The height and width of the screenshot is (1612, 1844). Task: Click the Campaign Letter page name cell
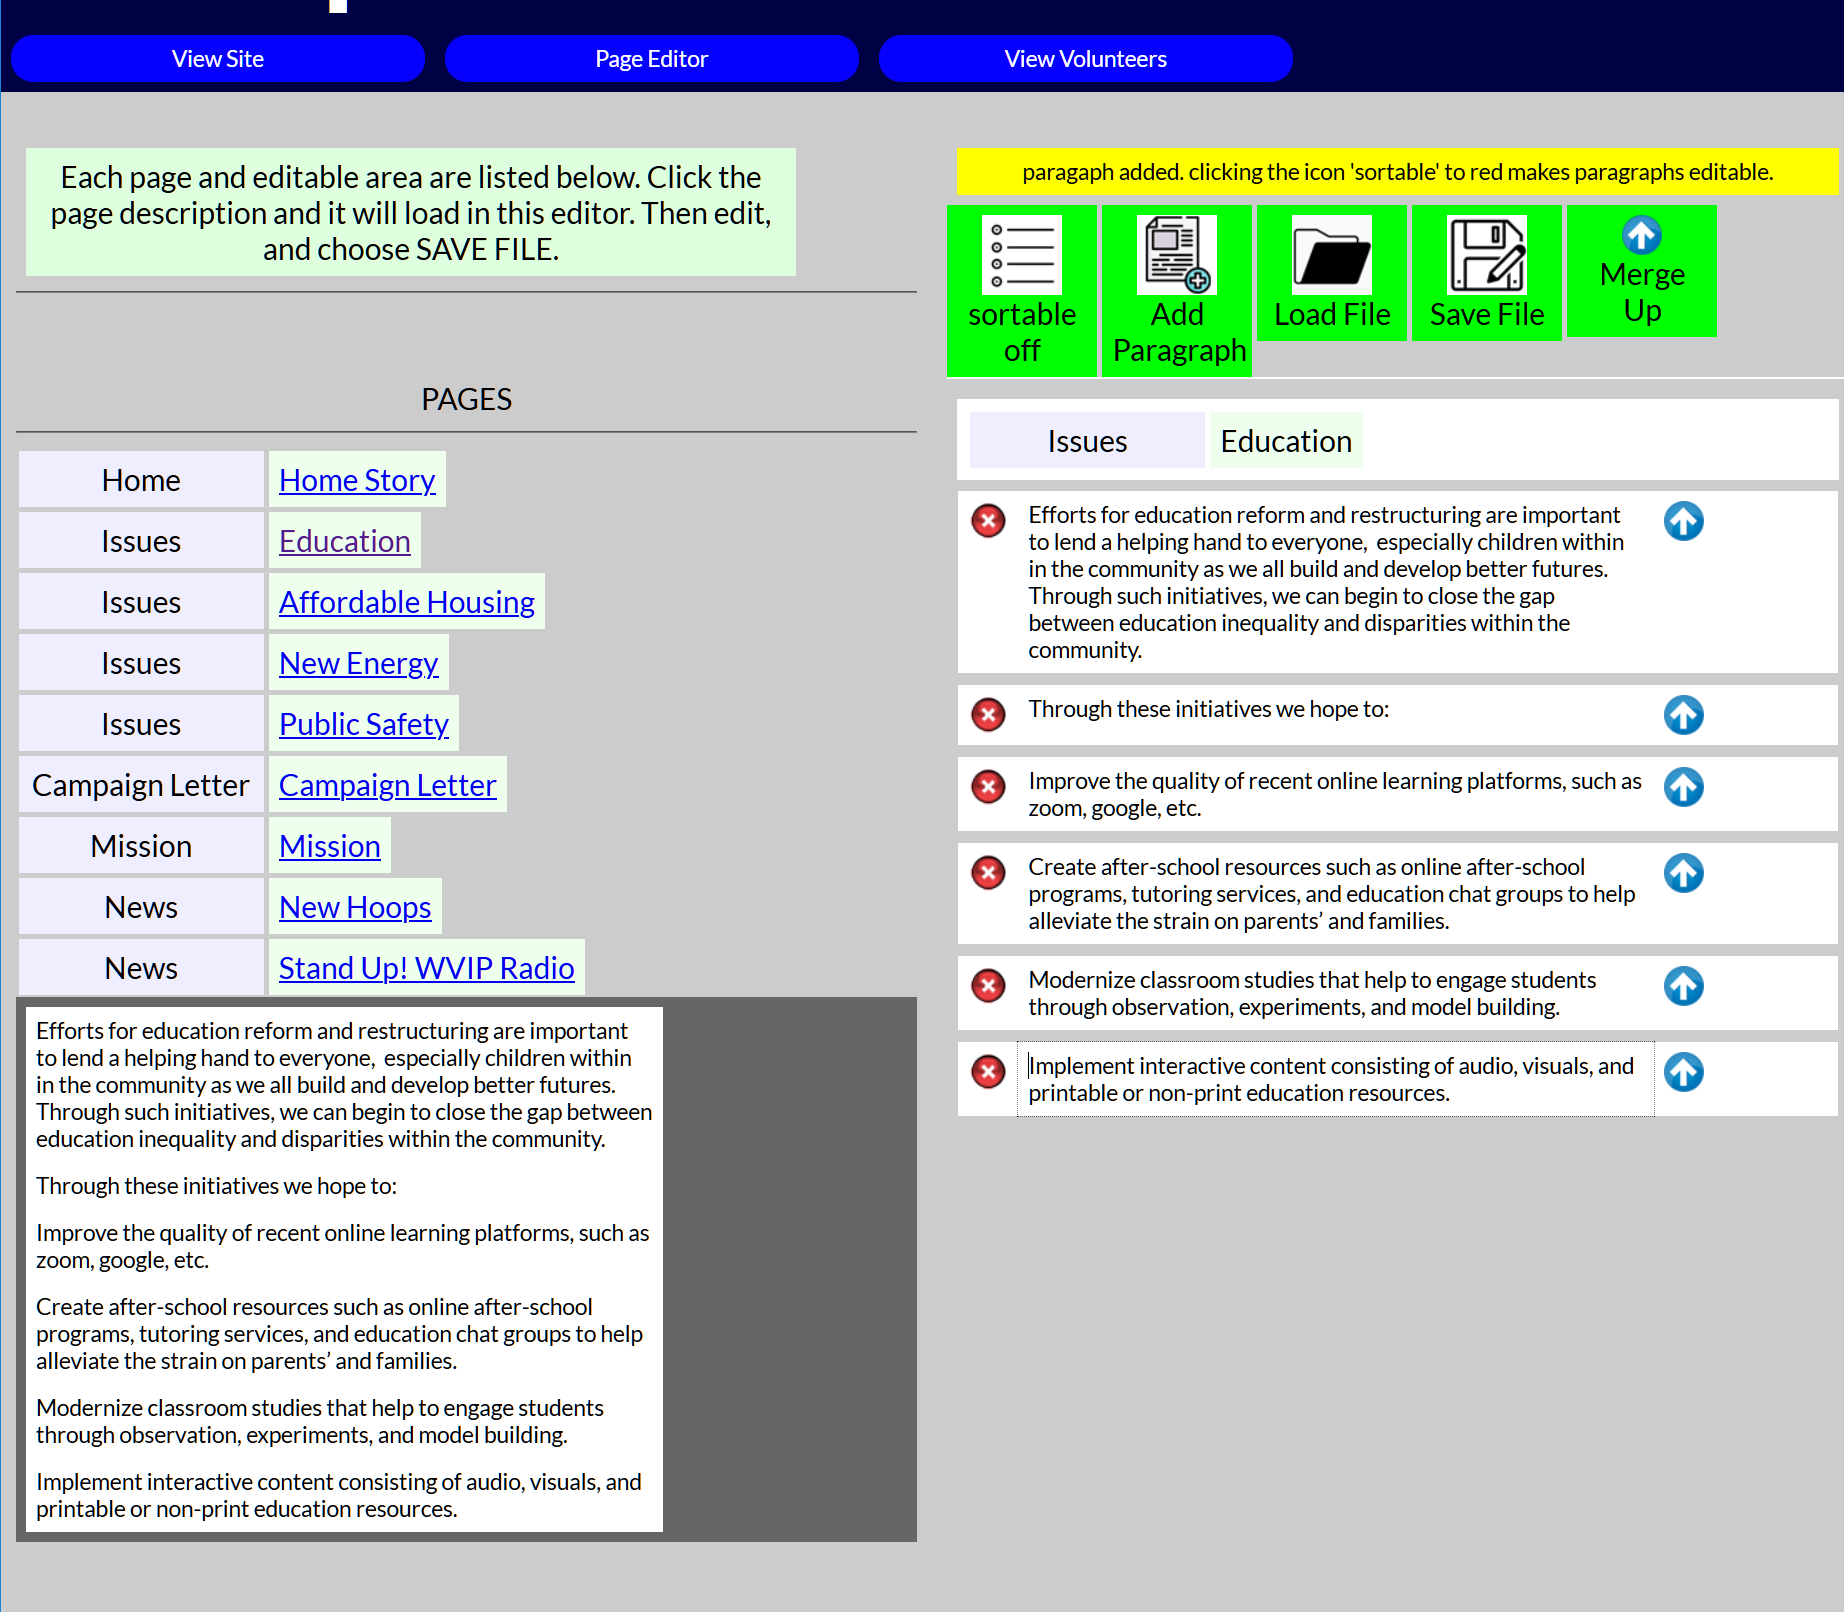click(x=141, y=785)
